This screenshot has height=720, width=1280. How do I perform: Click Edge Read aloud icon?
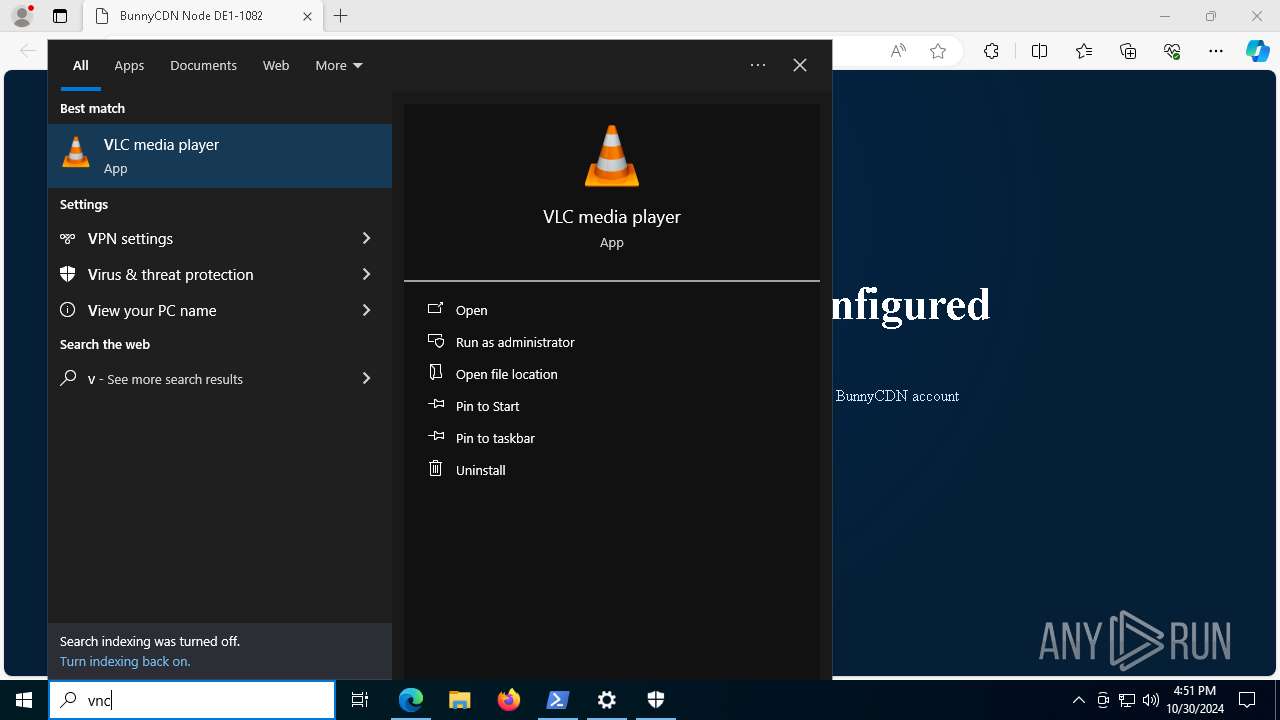pos(898,51)
